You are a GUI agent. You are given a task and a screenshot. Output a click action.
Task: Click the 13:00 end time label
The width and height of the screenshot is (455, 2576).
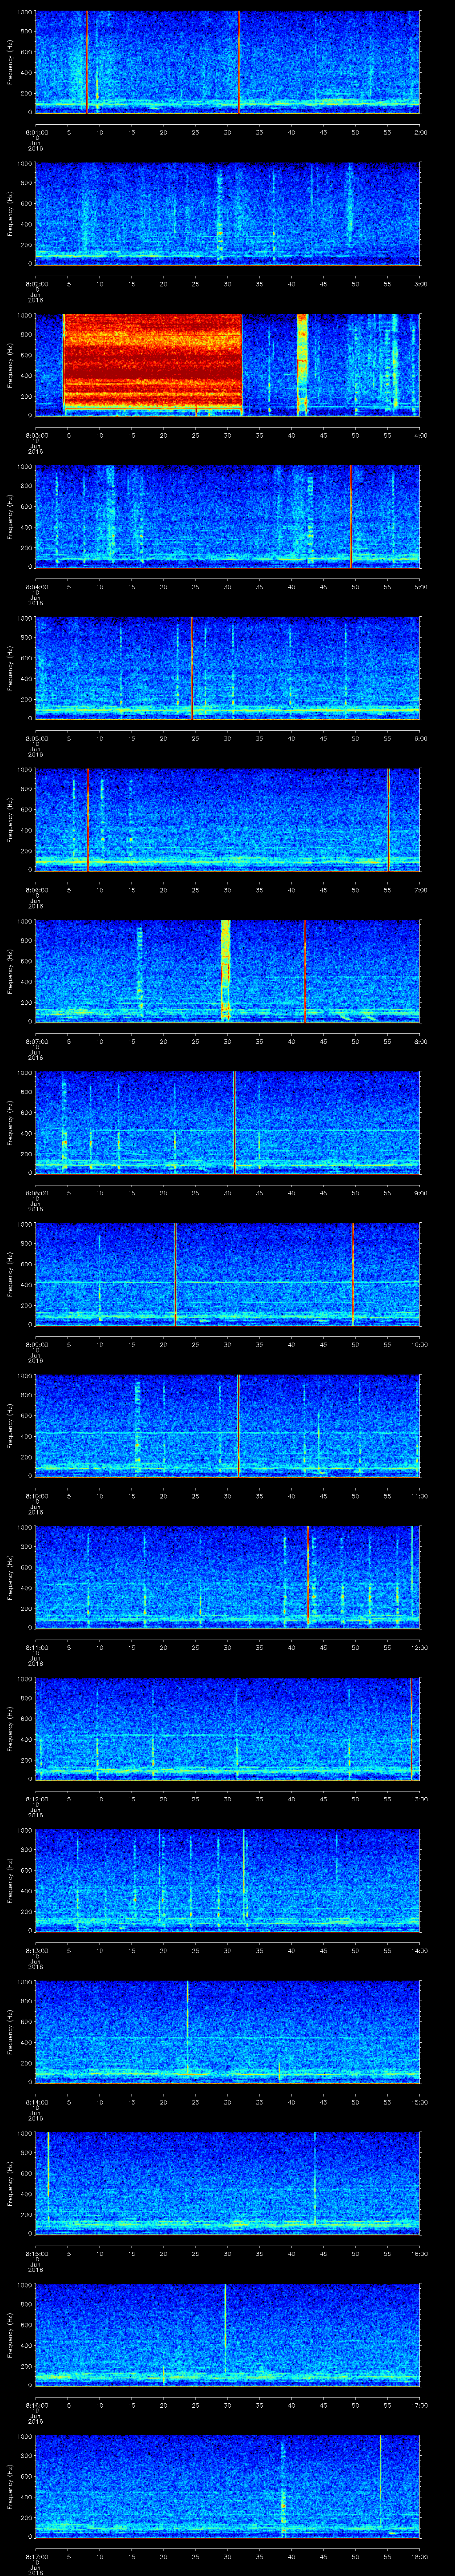(x=419, y=1799)
